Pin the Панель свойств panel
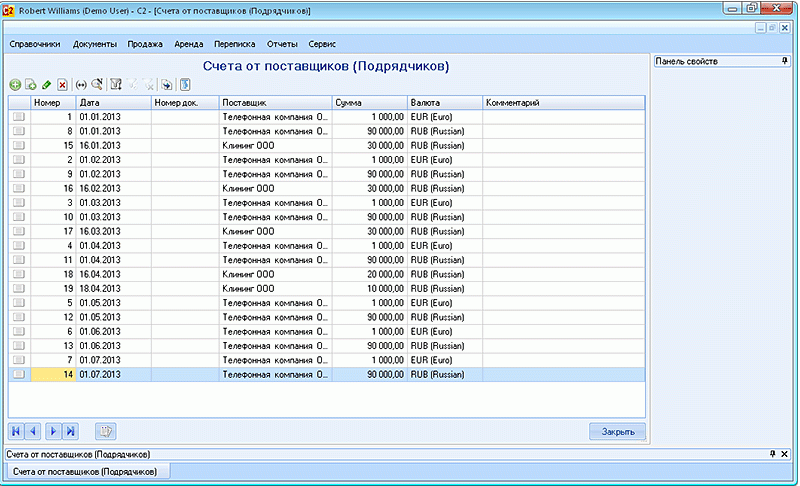 784,61
